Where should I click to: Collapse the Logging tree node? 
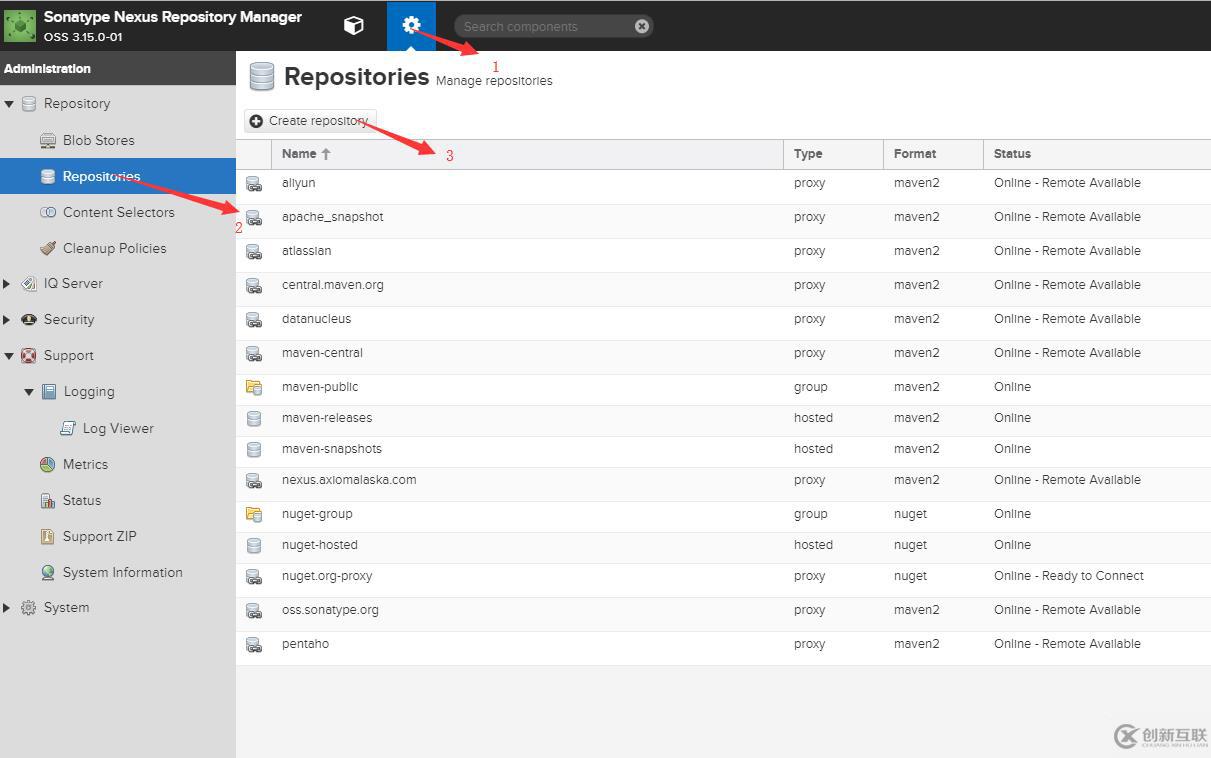click(x=29, y=392)
